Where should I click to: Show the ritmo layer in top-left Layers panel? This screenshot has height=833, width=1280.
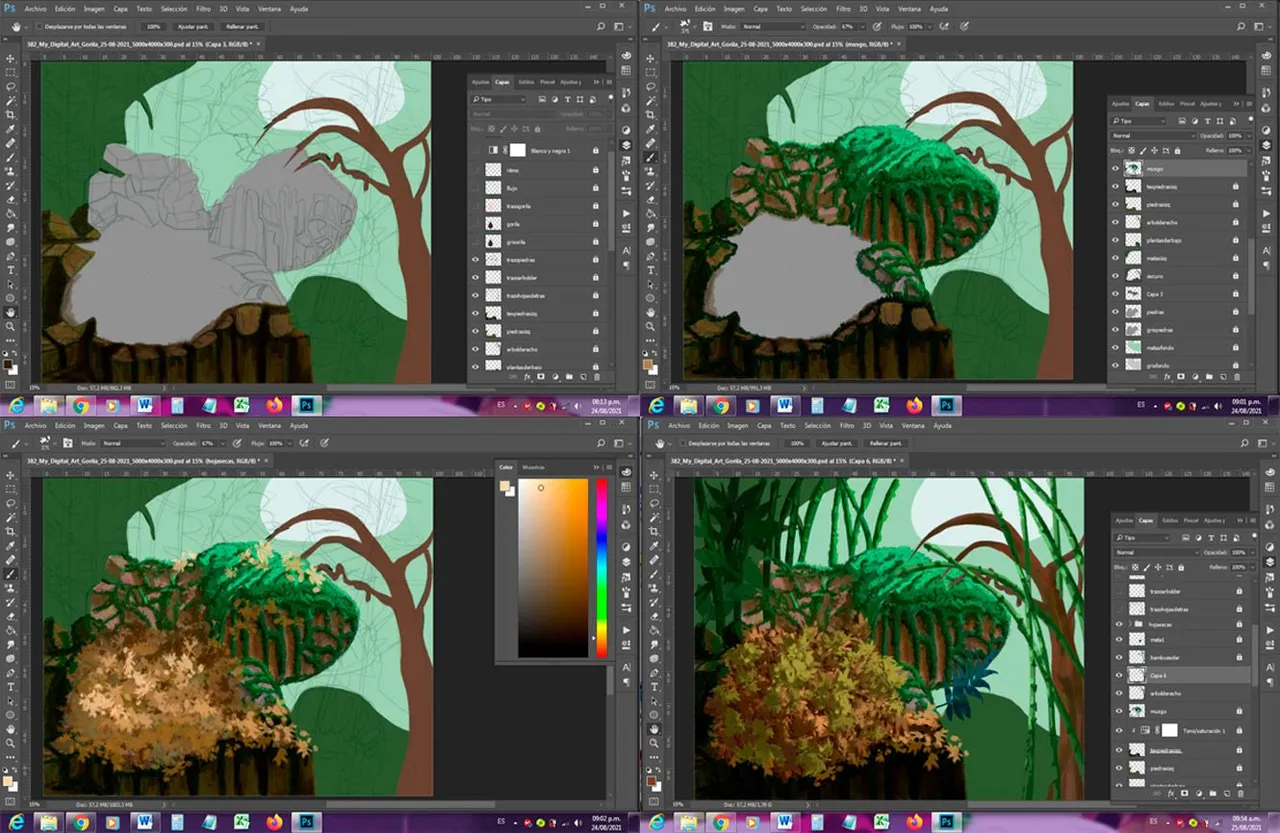pos(476,170)
